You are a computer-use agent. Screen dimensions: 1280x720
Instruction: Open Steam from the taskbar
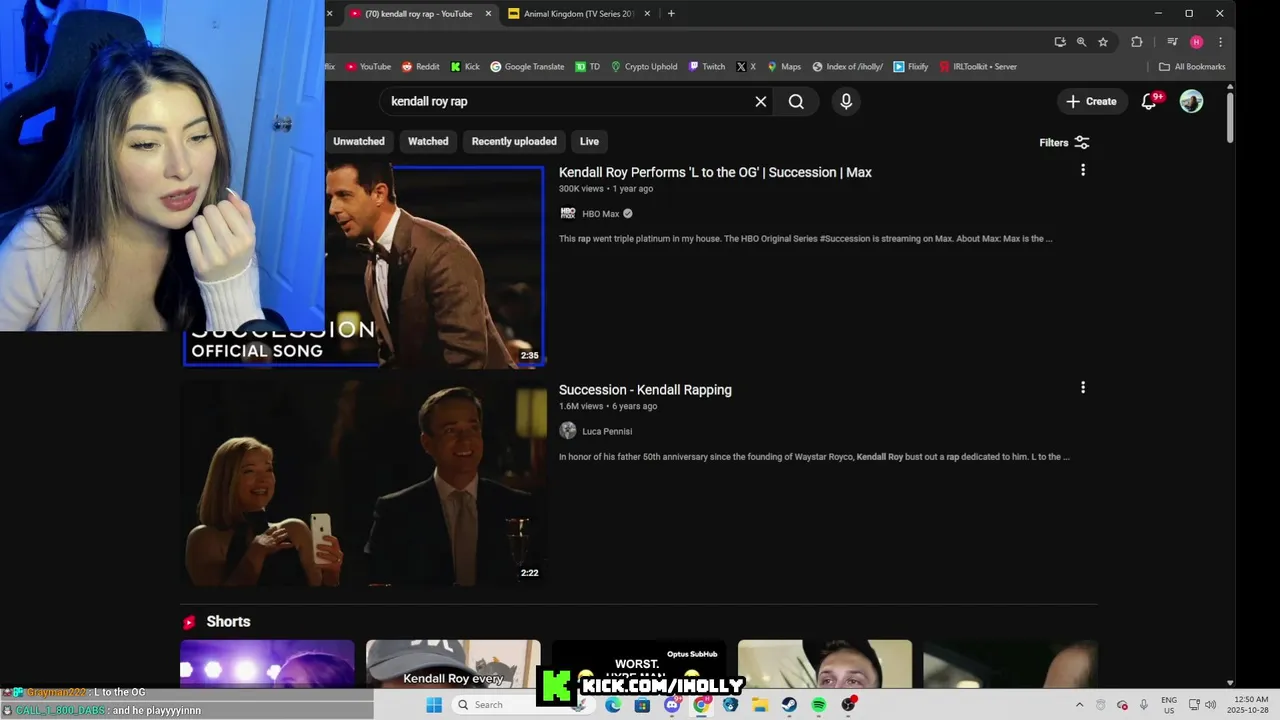click(x=789, y=705)
